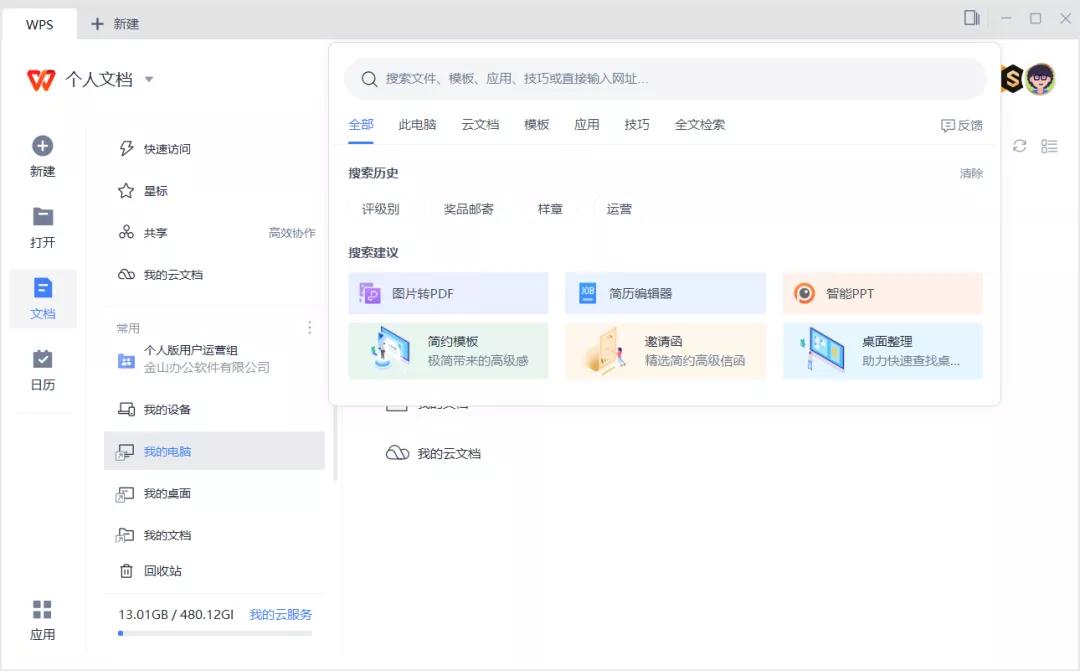Click the 简约模板 suggestion
Viewport: 1080px width, 671px height.
pyautogui.click(x=448, y=351)
